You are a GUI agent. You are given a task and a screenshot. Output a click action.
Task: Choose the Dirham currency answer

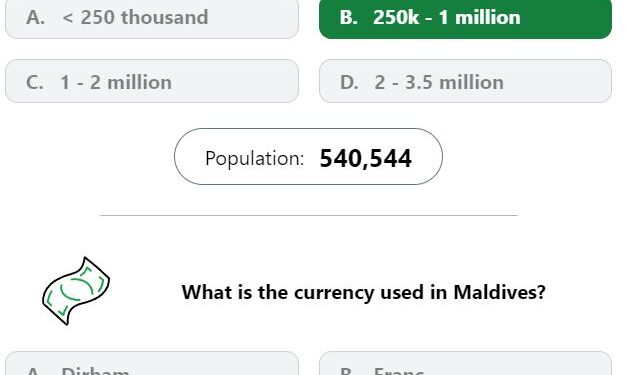(x=152, y=363)
